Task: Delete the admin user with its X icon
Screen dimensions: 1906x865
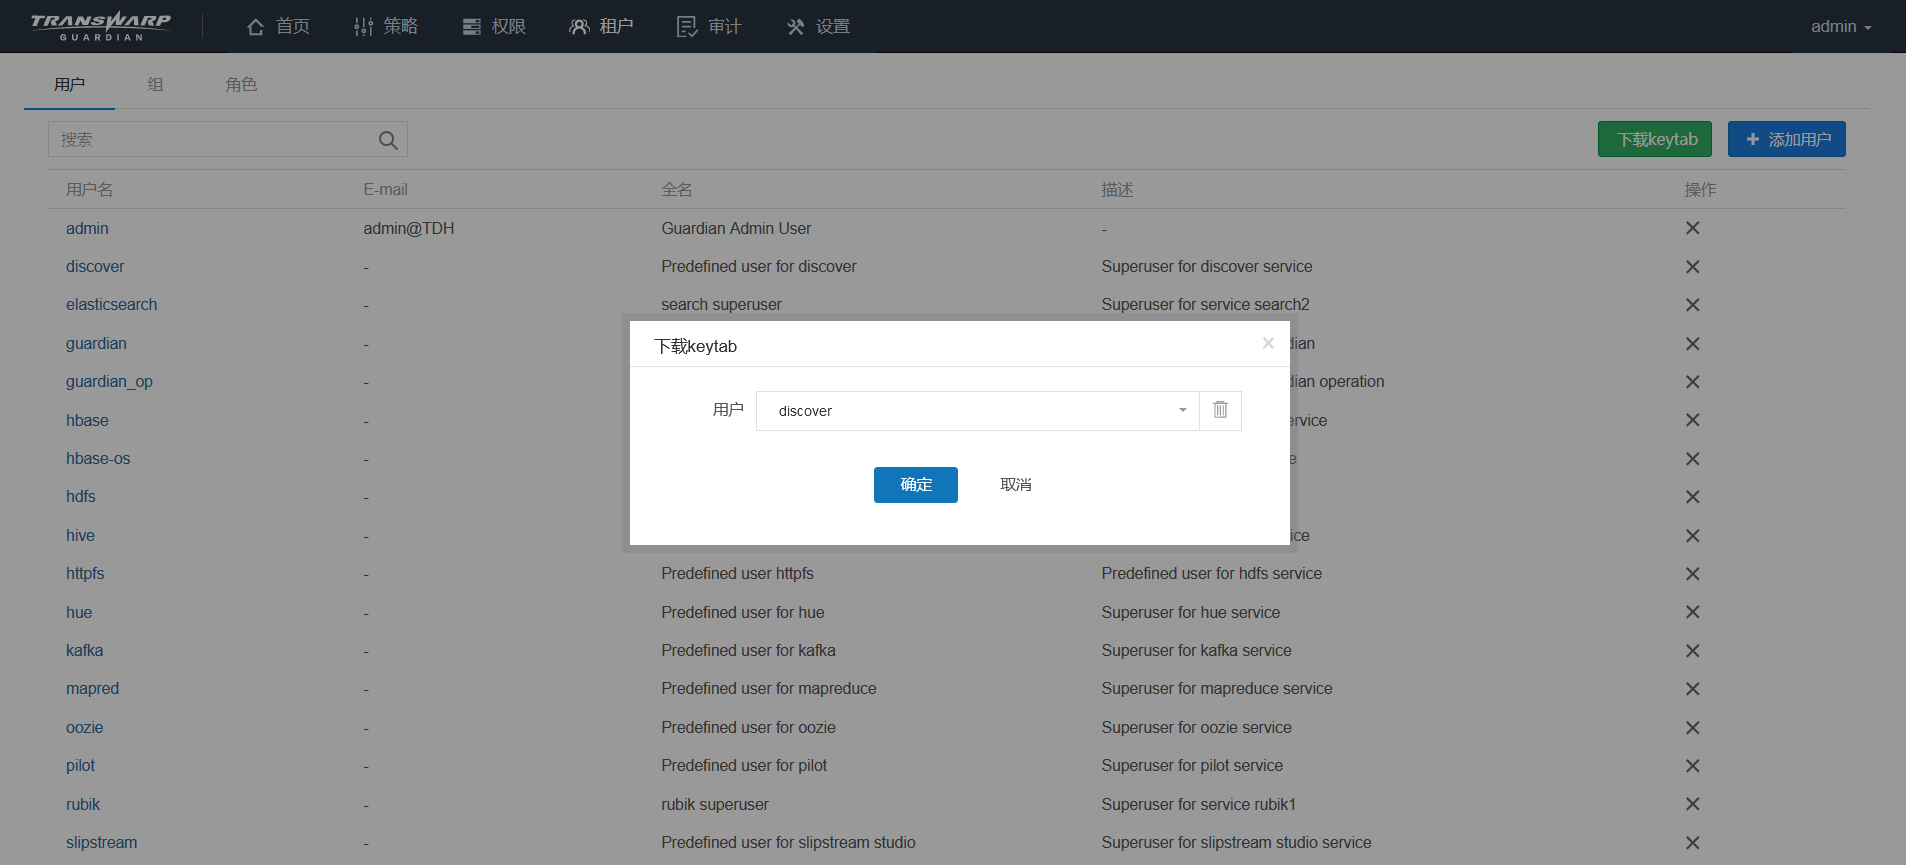Action: click(1692, 228)
